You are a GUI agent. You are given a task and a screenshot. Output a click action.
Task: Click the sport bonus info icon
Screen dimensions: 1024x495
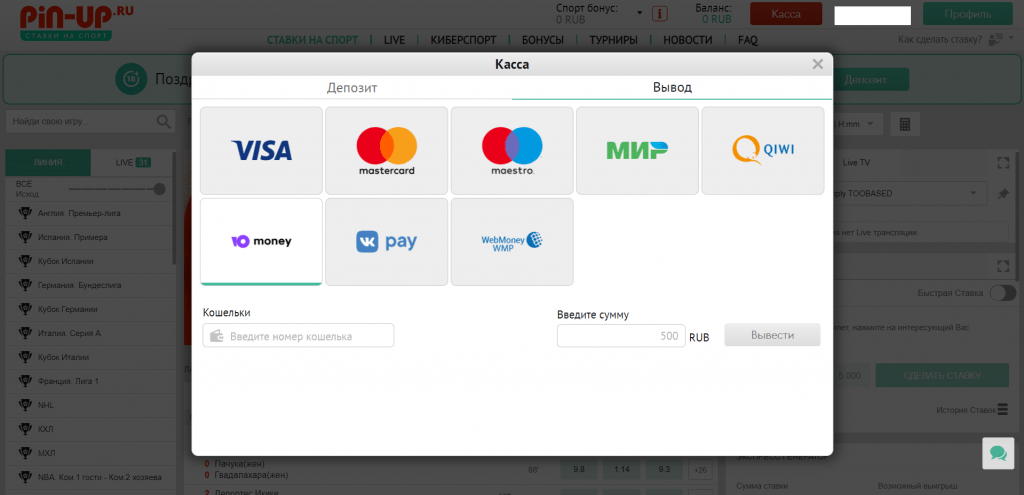(x=660, y=13)
